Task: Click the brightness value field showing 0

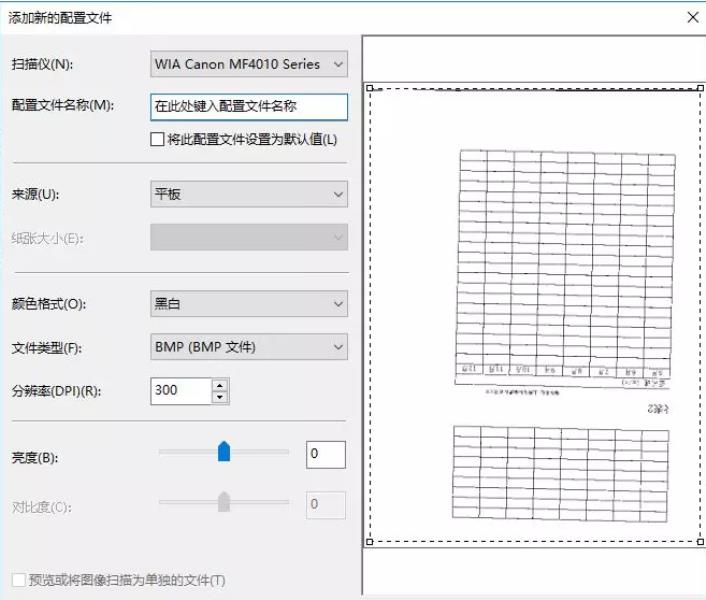Action: (x=326, y=455)
